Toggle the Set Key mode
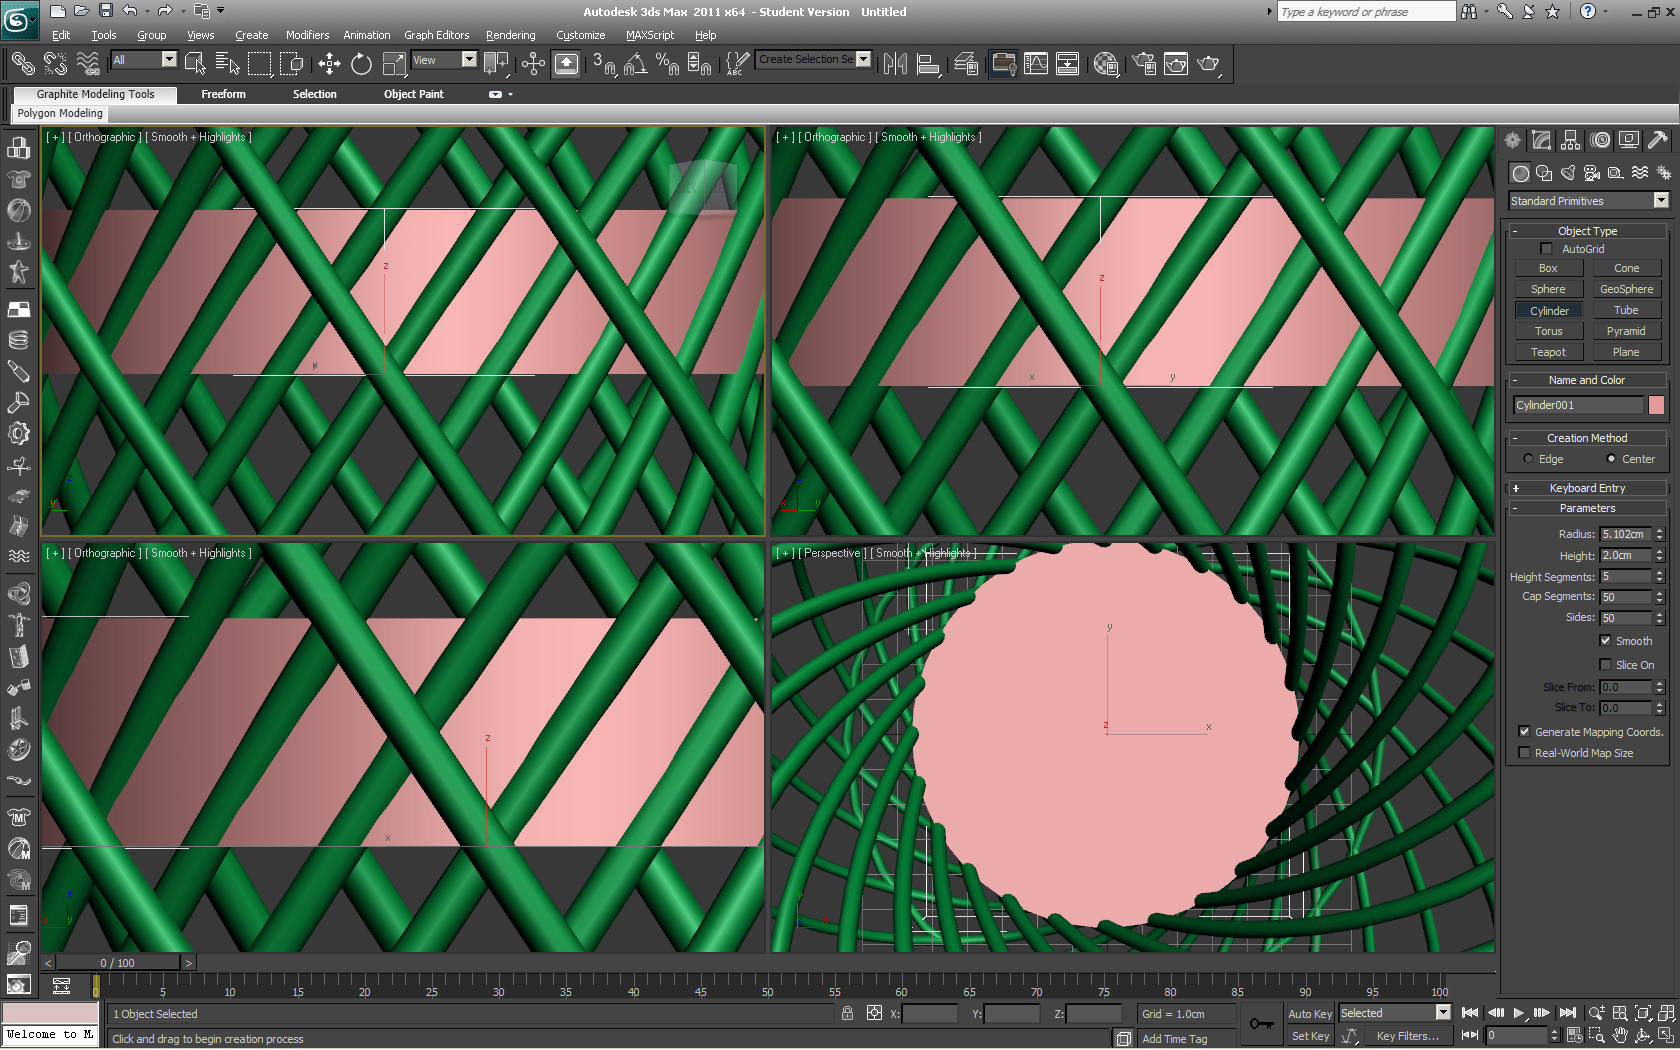Viewport: 1680px width, 1050px height. click(1310, 1036)
